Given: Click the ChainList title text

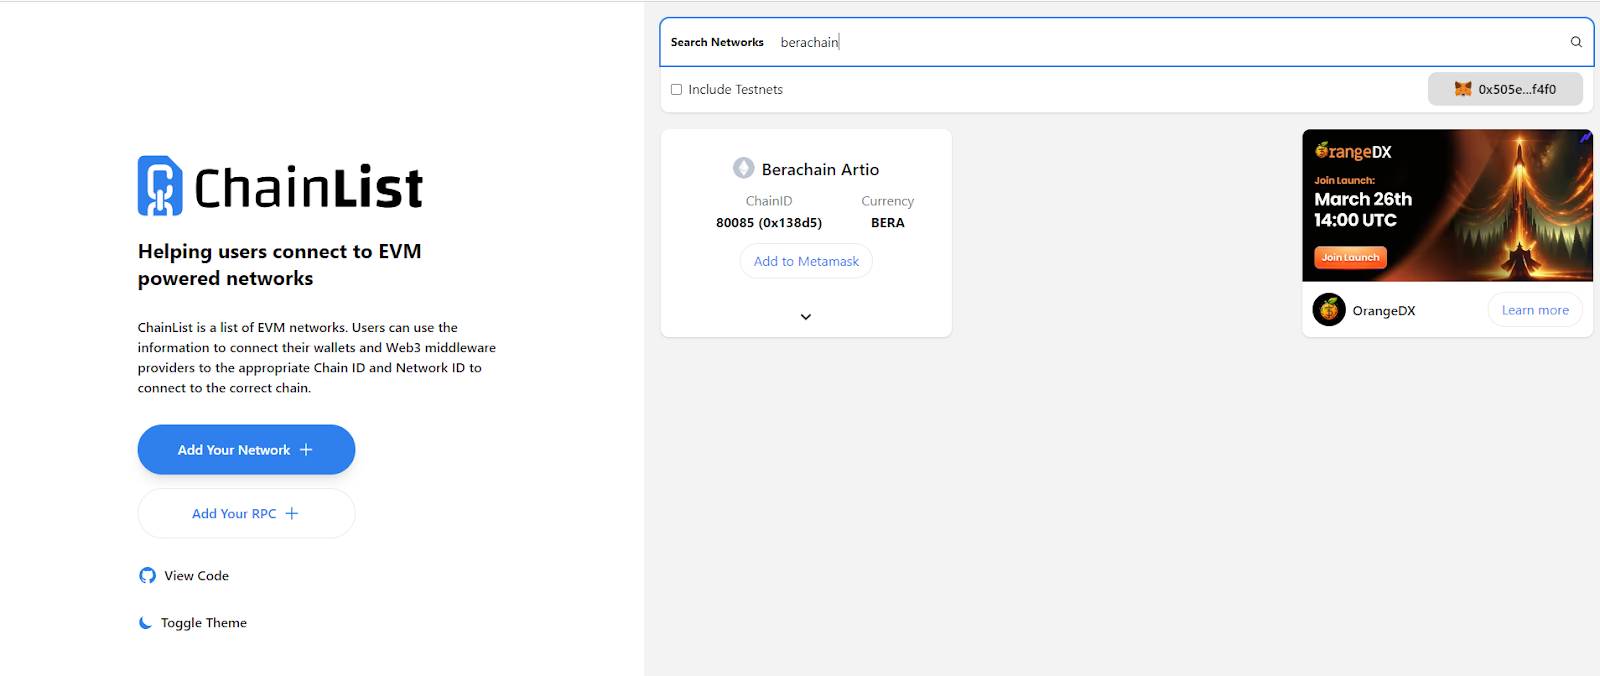Looking at the screenshot, I should [308, 187].
